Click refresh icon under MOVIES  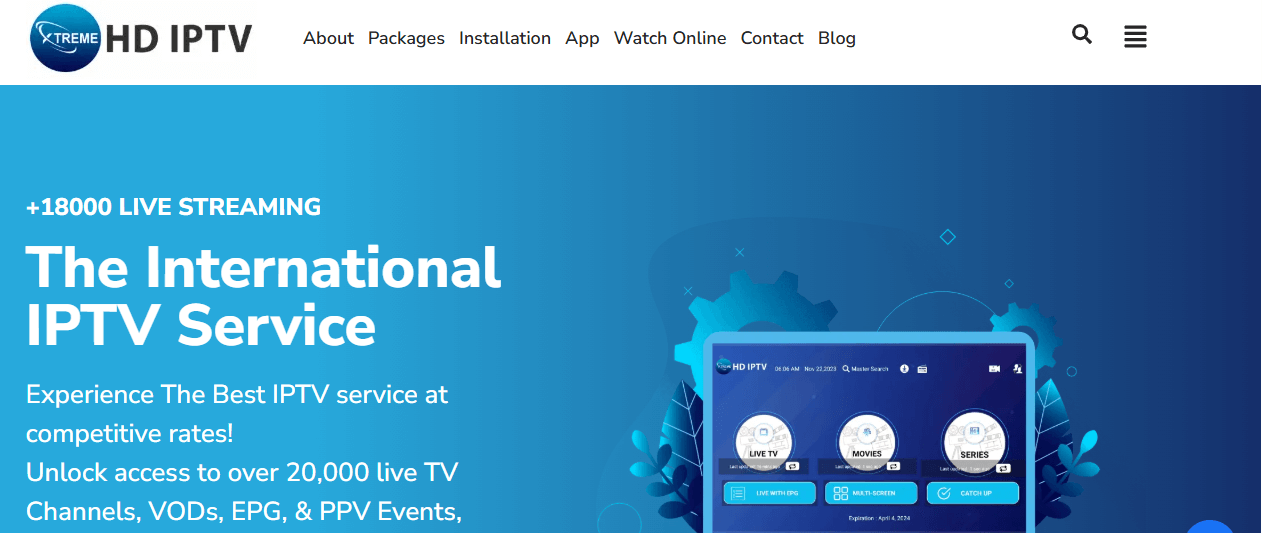point(893,466)
